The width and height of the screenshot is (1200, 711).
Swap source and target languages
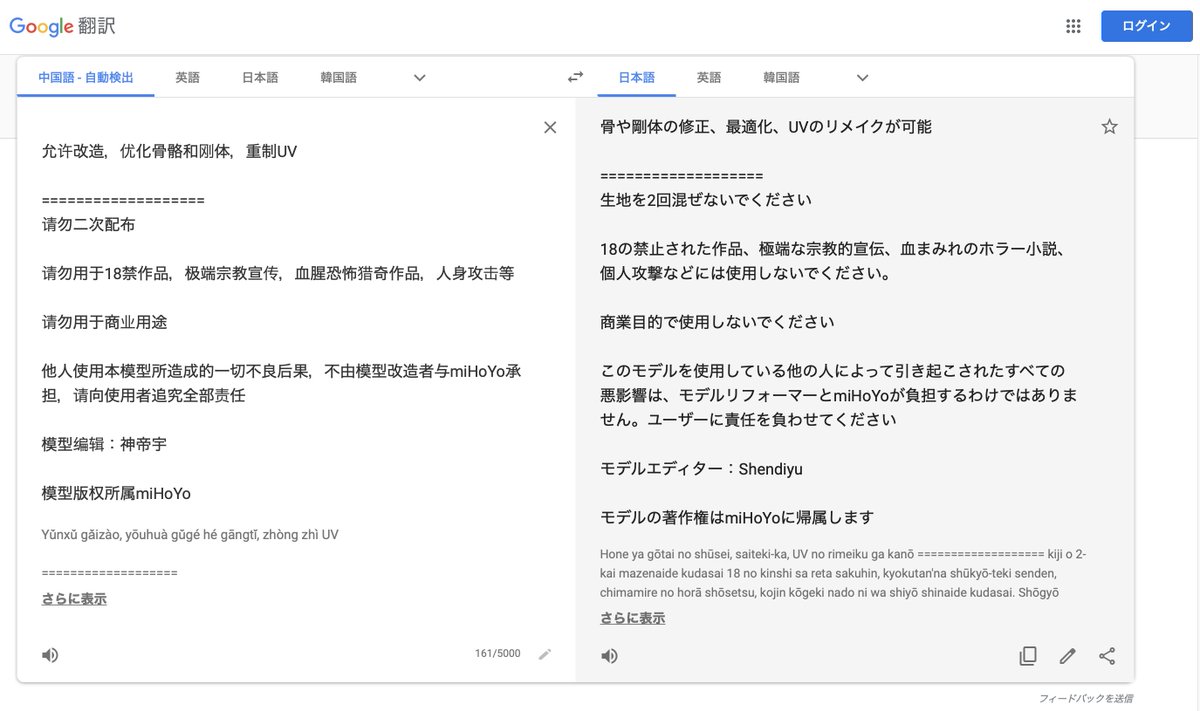(x=575, y=77)
